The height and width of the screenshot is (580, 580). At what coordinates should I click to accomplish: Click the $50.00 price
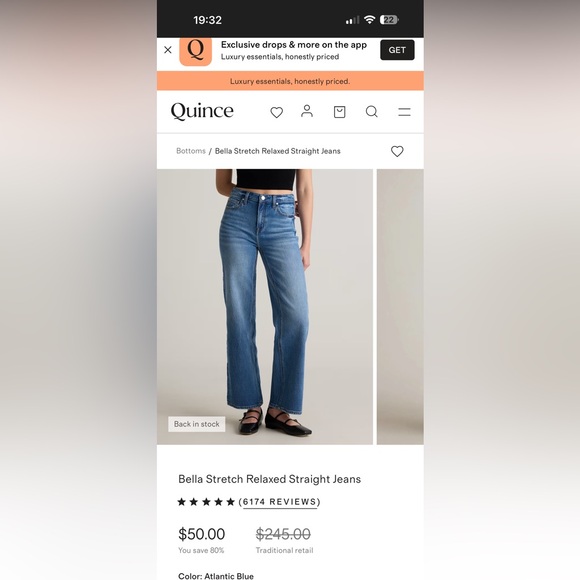pyautogui.click(x=202, y=534)
